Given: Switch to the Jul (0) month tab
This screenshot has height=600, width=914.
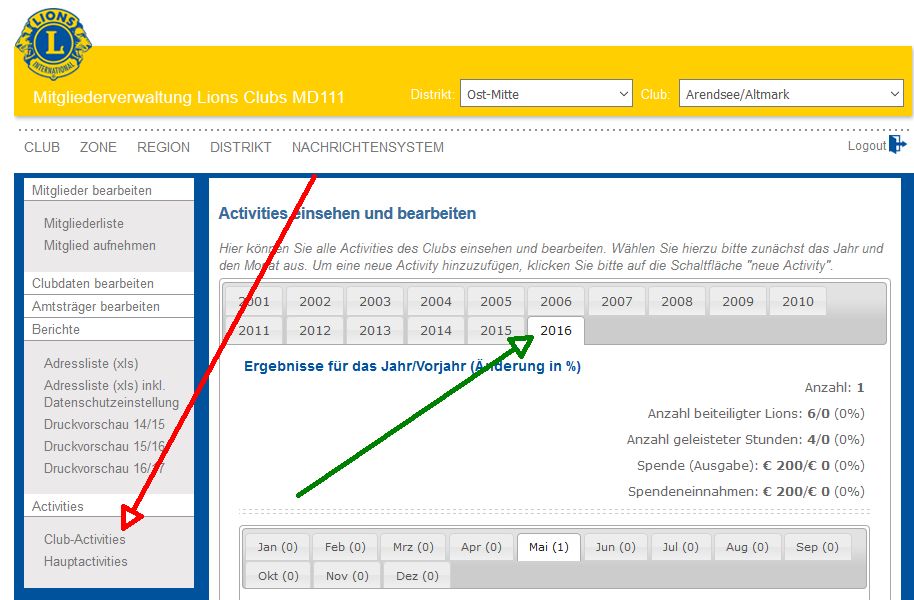Looking at the screenshot, I should (x=681, y=547).
